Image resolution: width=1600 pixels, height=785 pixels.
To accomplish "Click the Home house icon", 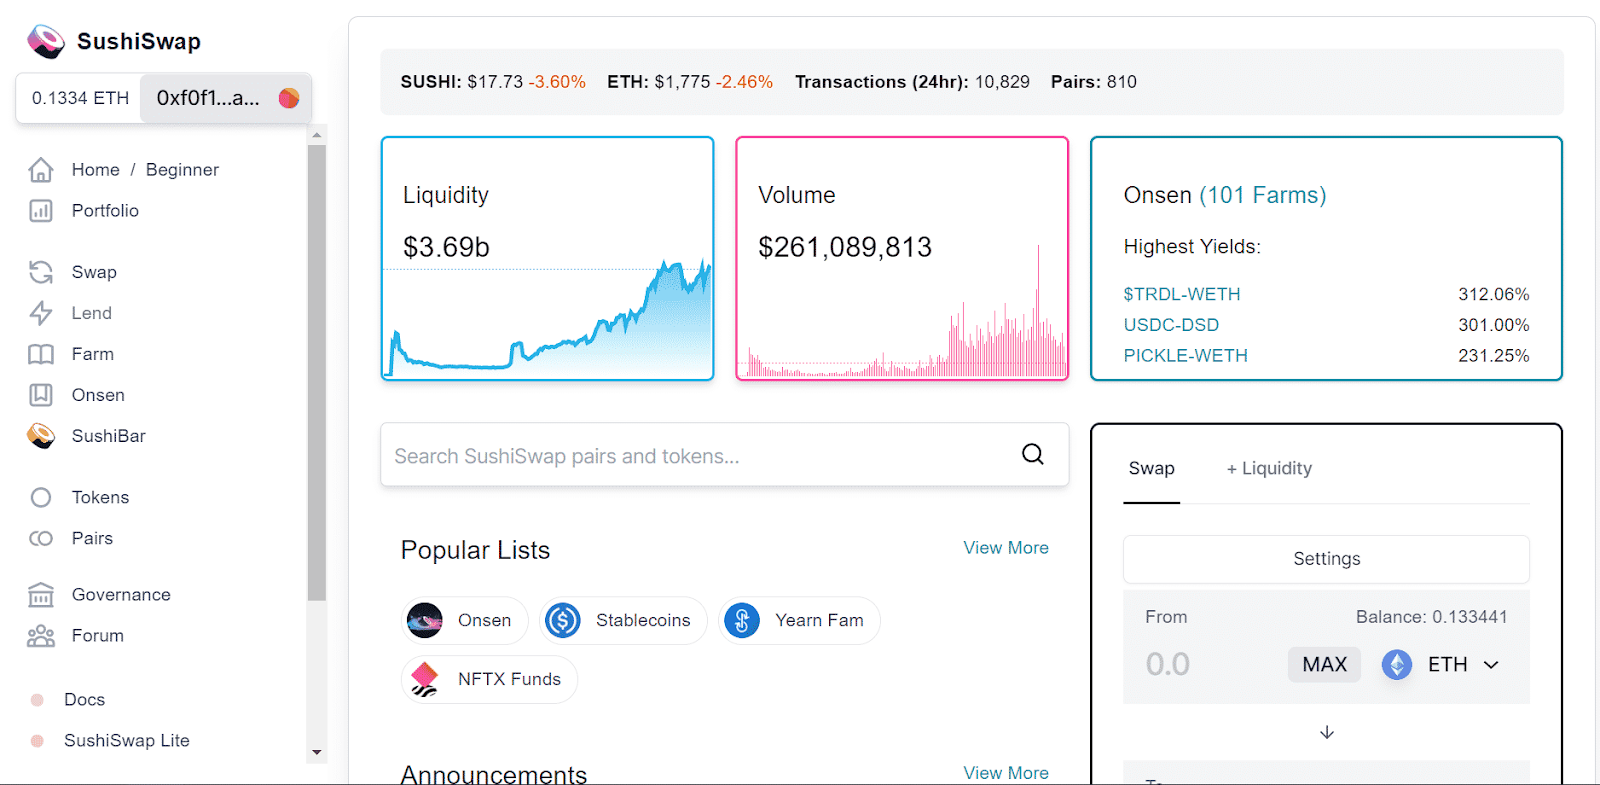I will [41, 170].
